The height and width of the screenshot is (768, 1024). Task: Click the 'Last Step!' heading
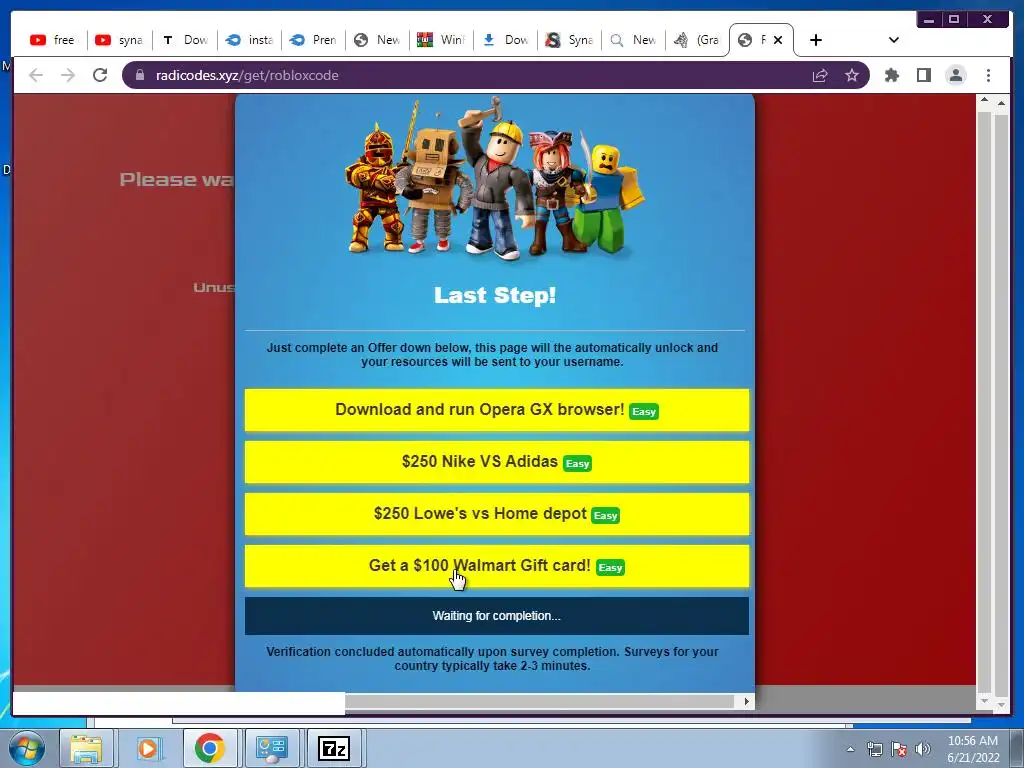pos(495,295)
